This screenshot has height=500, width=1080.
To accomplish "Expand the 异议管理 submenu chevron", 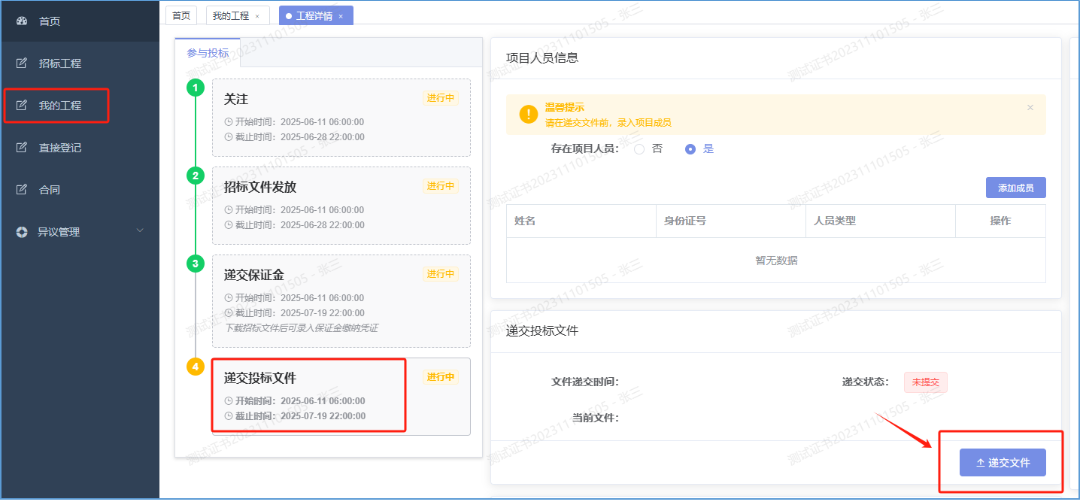I will pyautogui.click(x=140, y=230).
